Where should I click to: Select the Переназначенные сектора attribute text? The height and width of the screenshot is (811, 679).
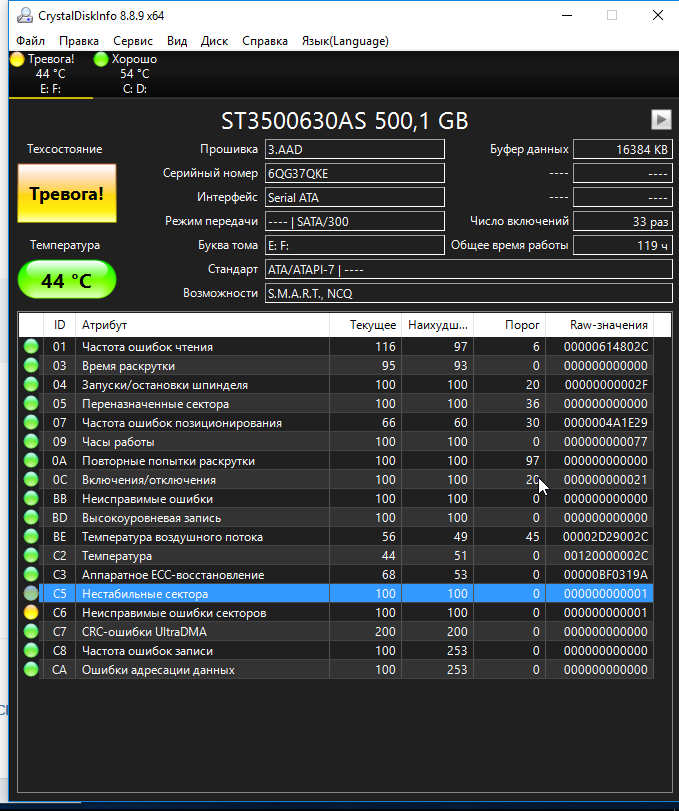pyautogui.click(x=155, y=403)
